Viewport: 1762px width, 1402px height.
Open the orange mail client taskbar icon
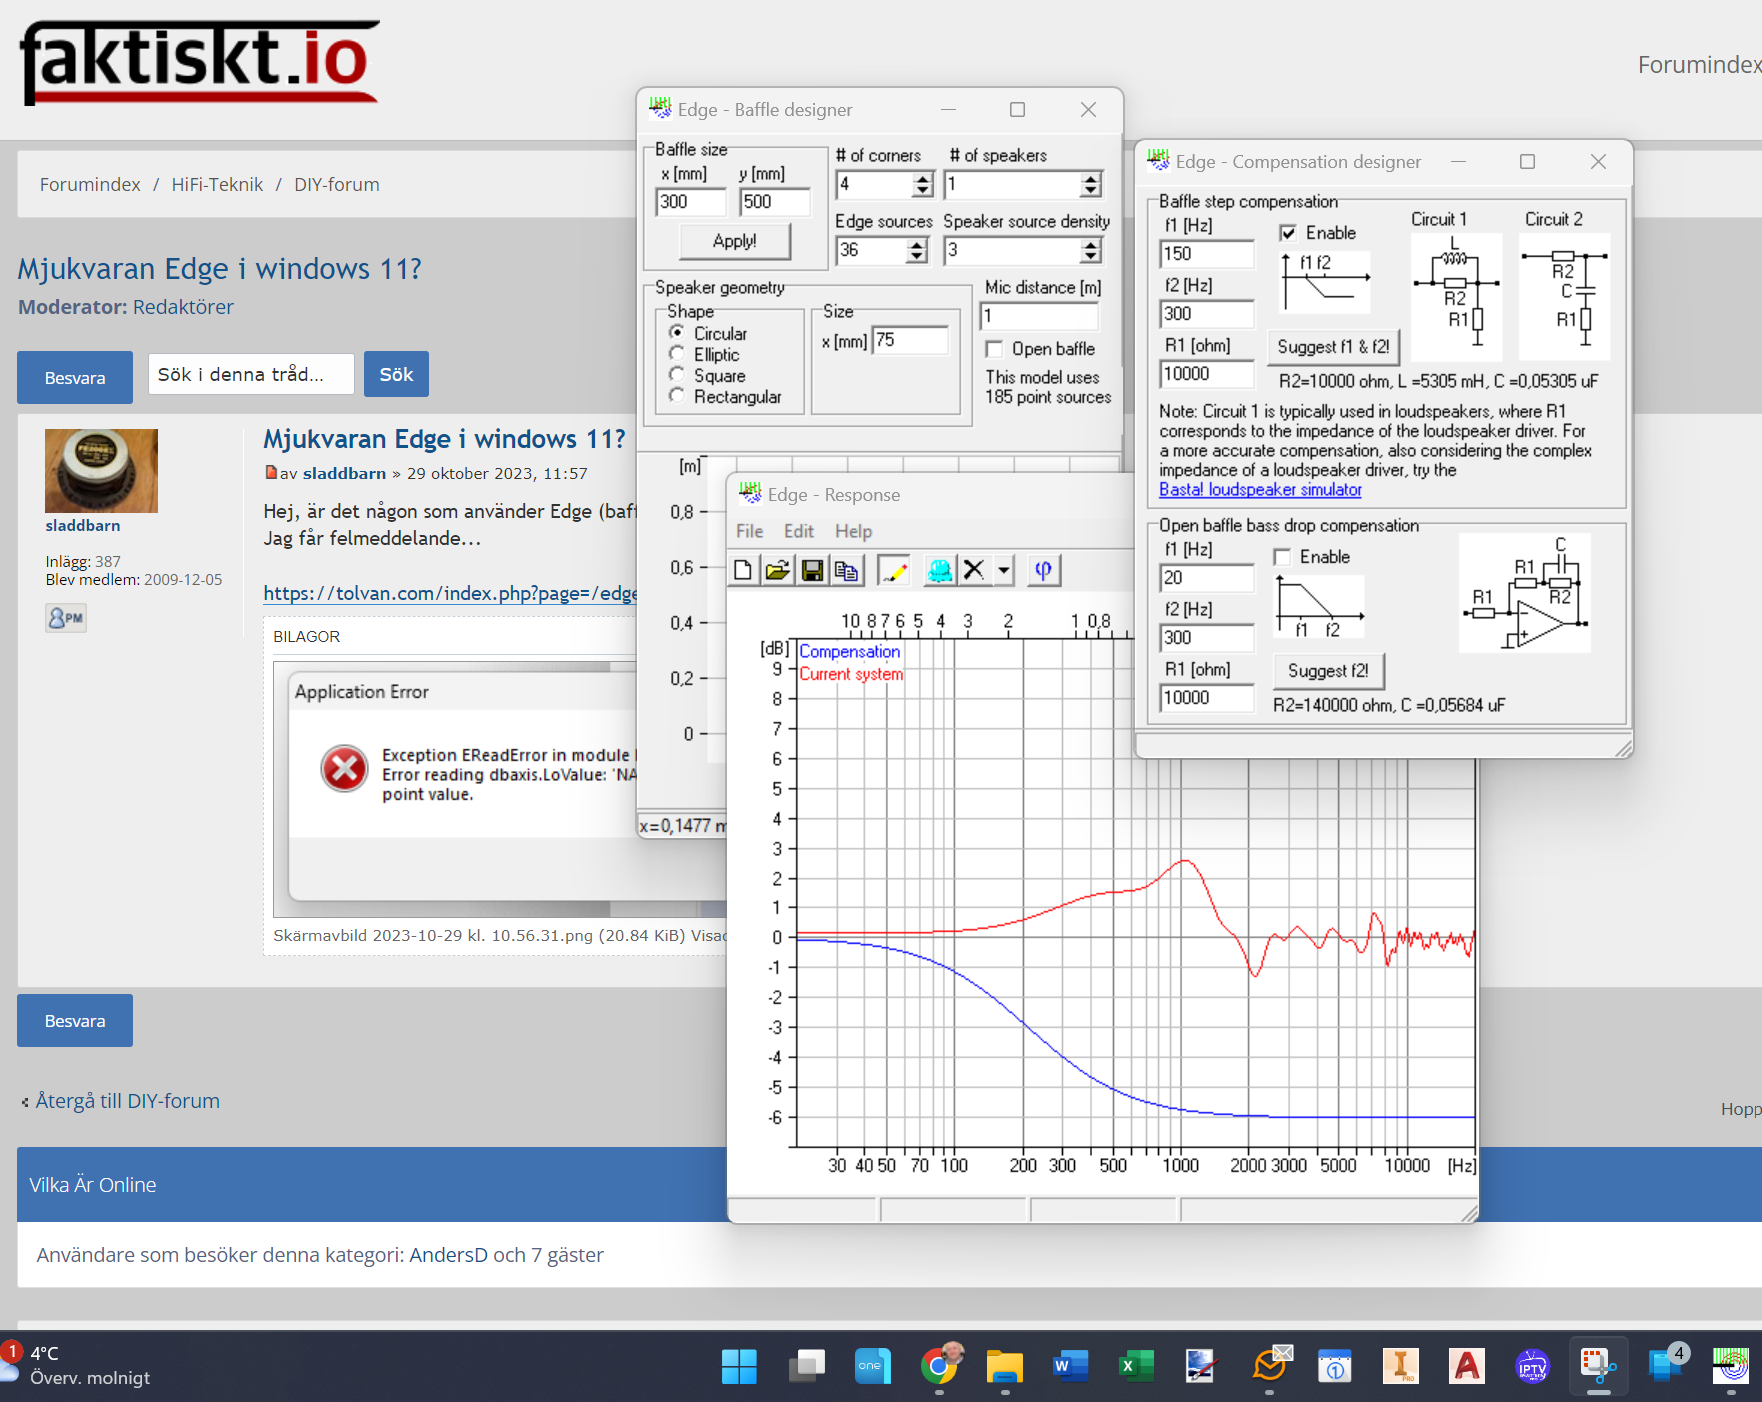point(1271,1364)
